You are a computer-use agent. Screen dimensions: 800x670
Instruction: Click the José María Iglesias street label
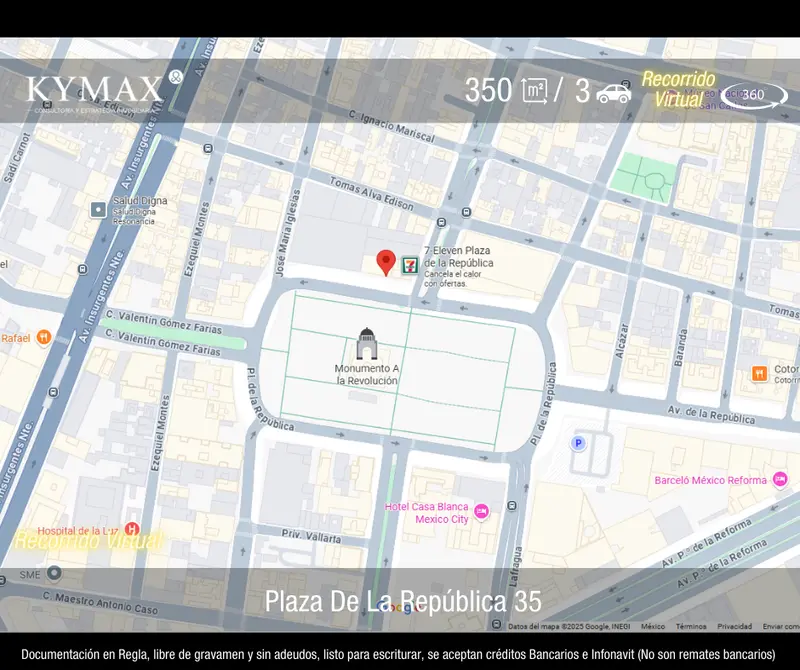click(289, 233)
